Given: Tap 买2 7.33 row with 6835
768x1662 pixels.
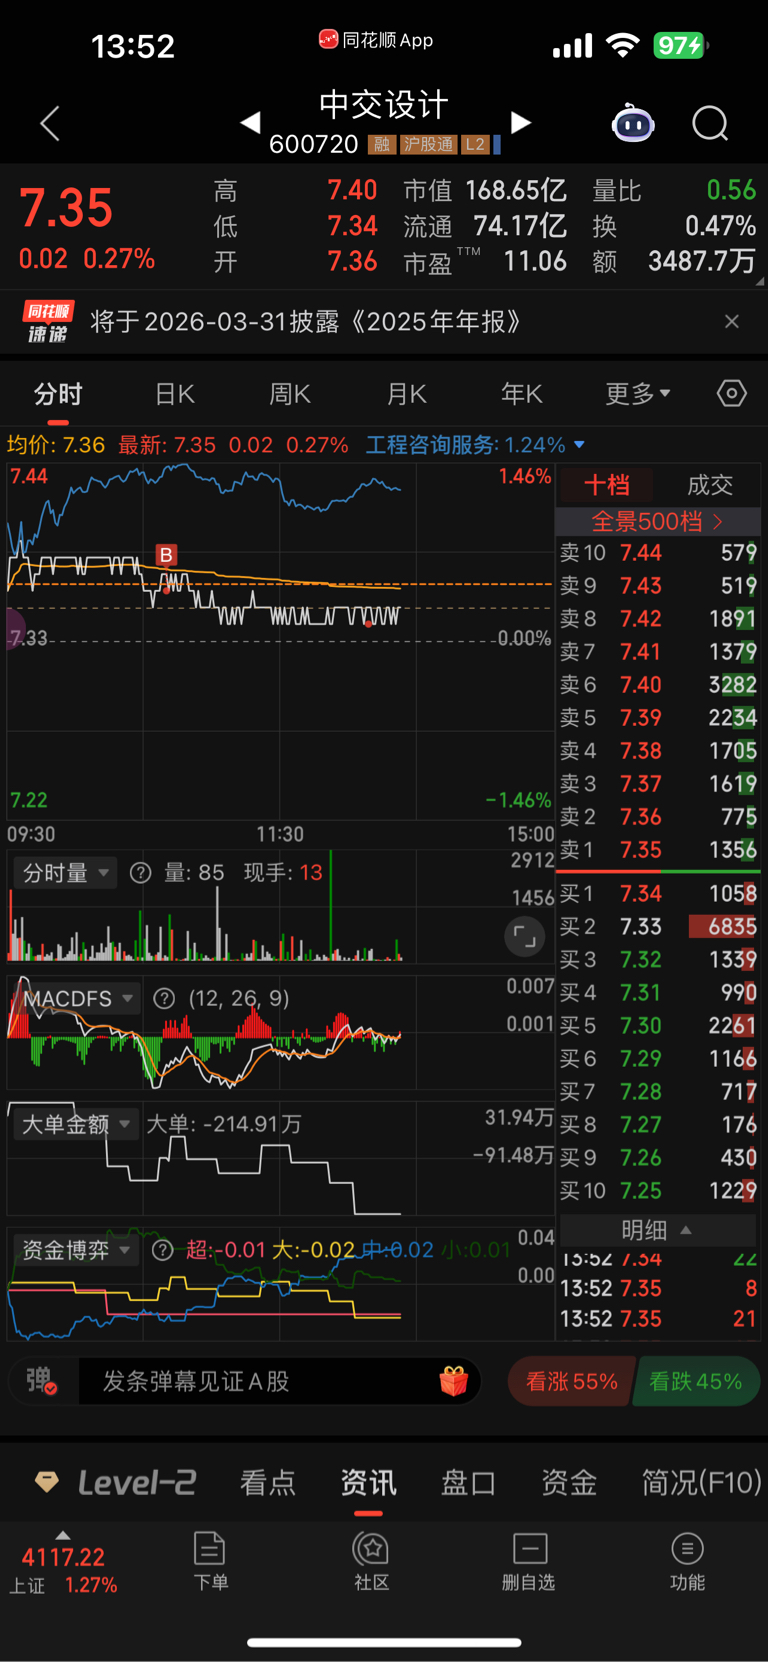Looking at the screenshot, I should tap(657, 926).
